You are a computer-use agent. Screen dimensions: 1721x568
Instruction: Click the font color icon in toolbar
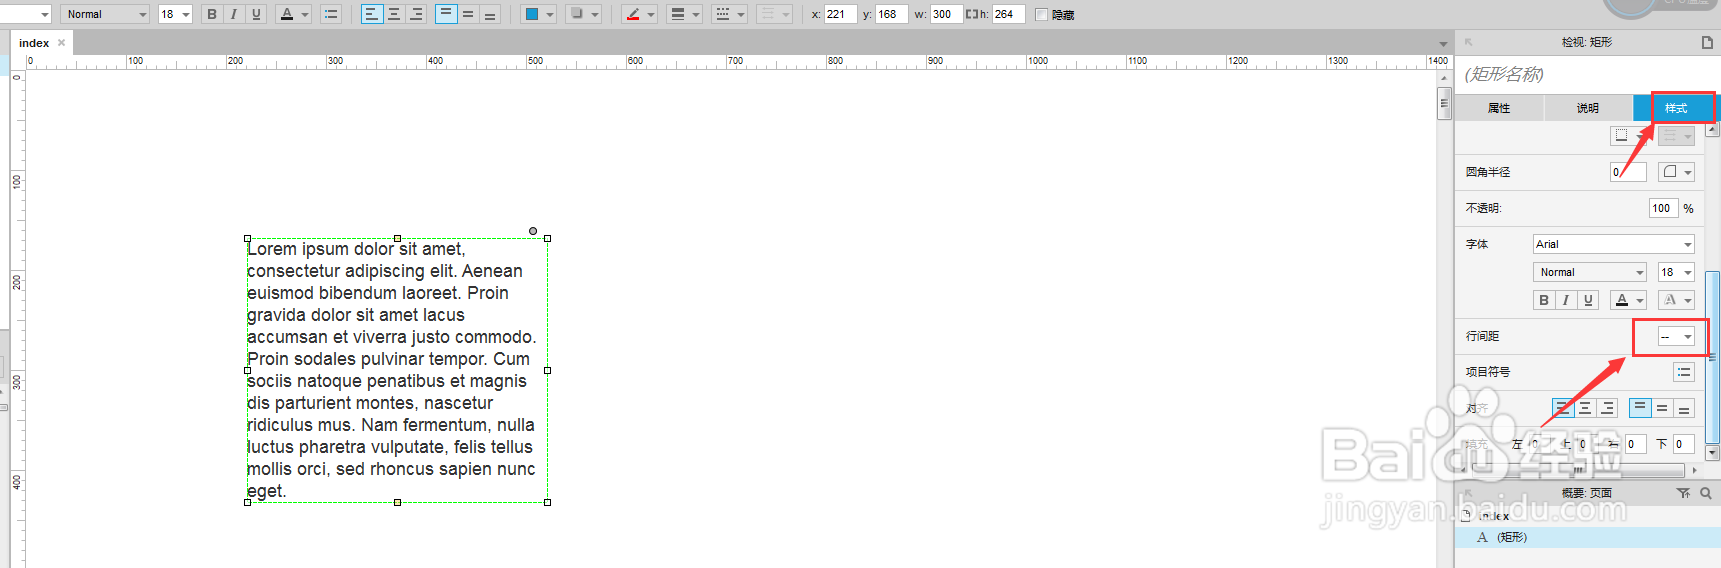[287, 14]
